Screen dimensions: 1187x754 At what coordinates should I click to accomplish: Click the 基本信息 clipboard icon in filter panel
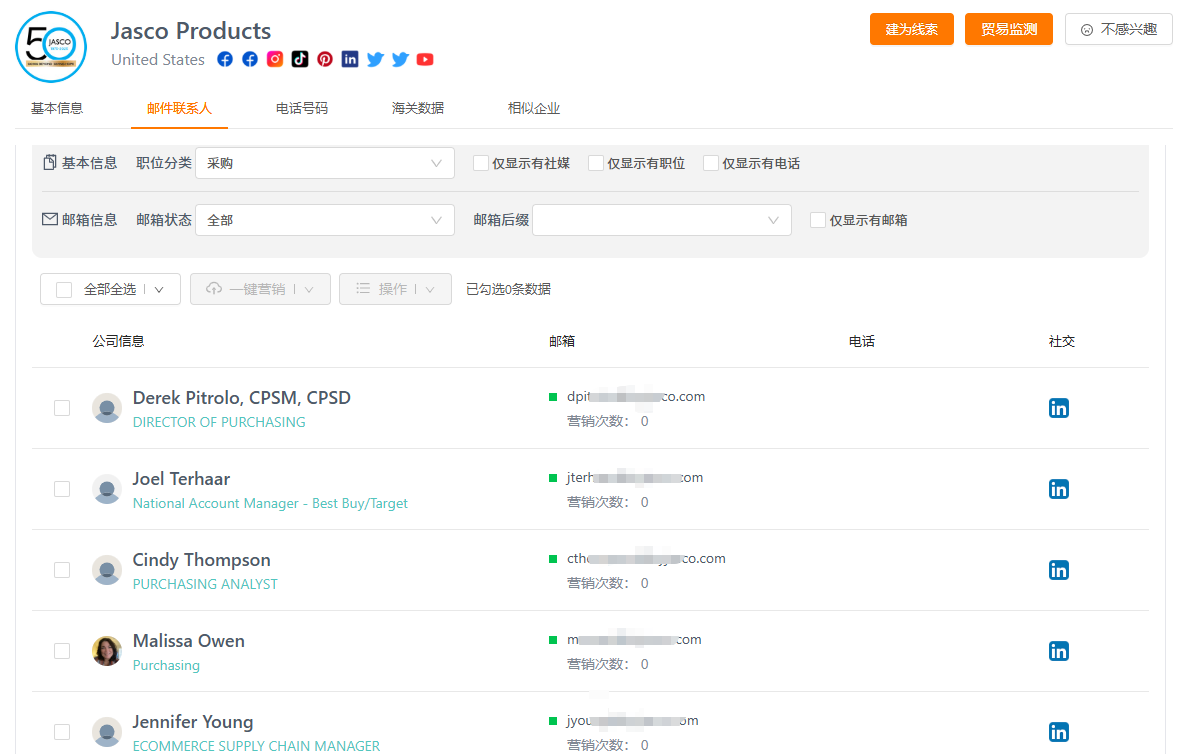pos(50,163)
